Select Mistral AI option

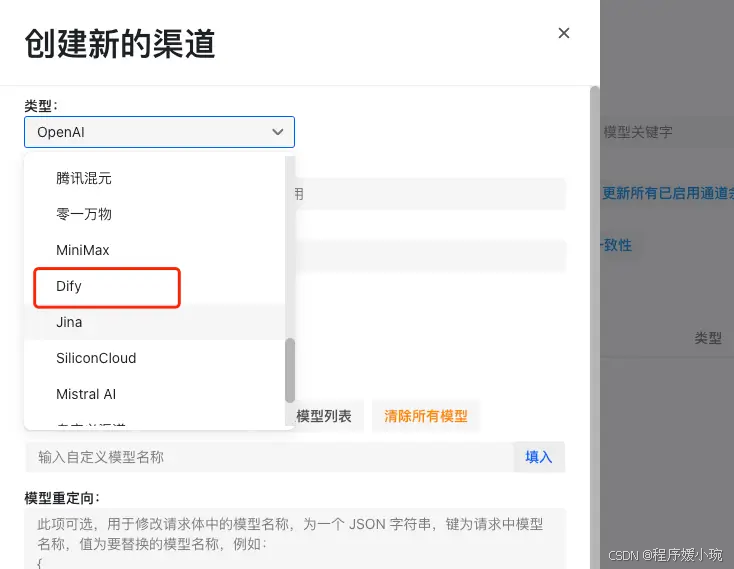(154, 394)
